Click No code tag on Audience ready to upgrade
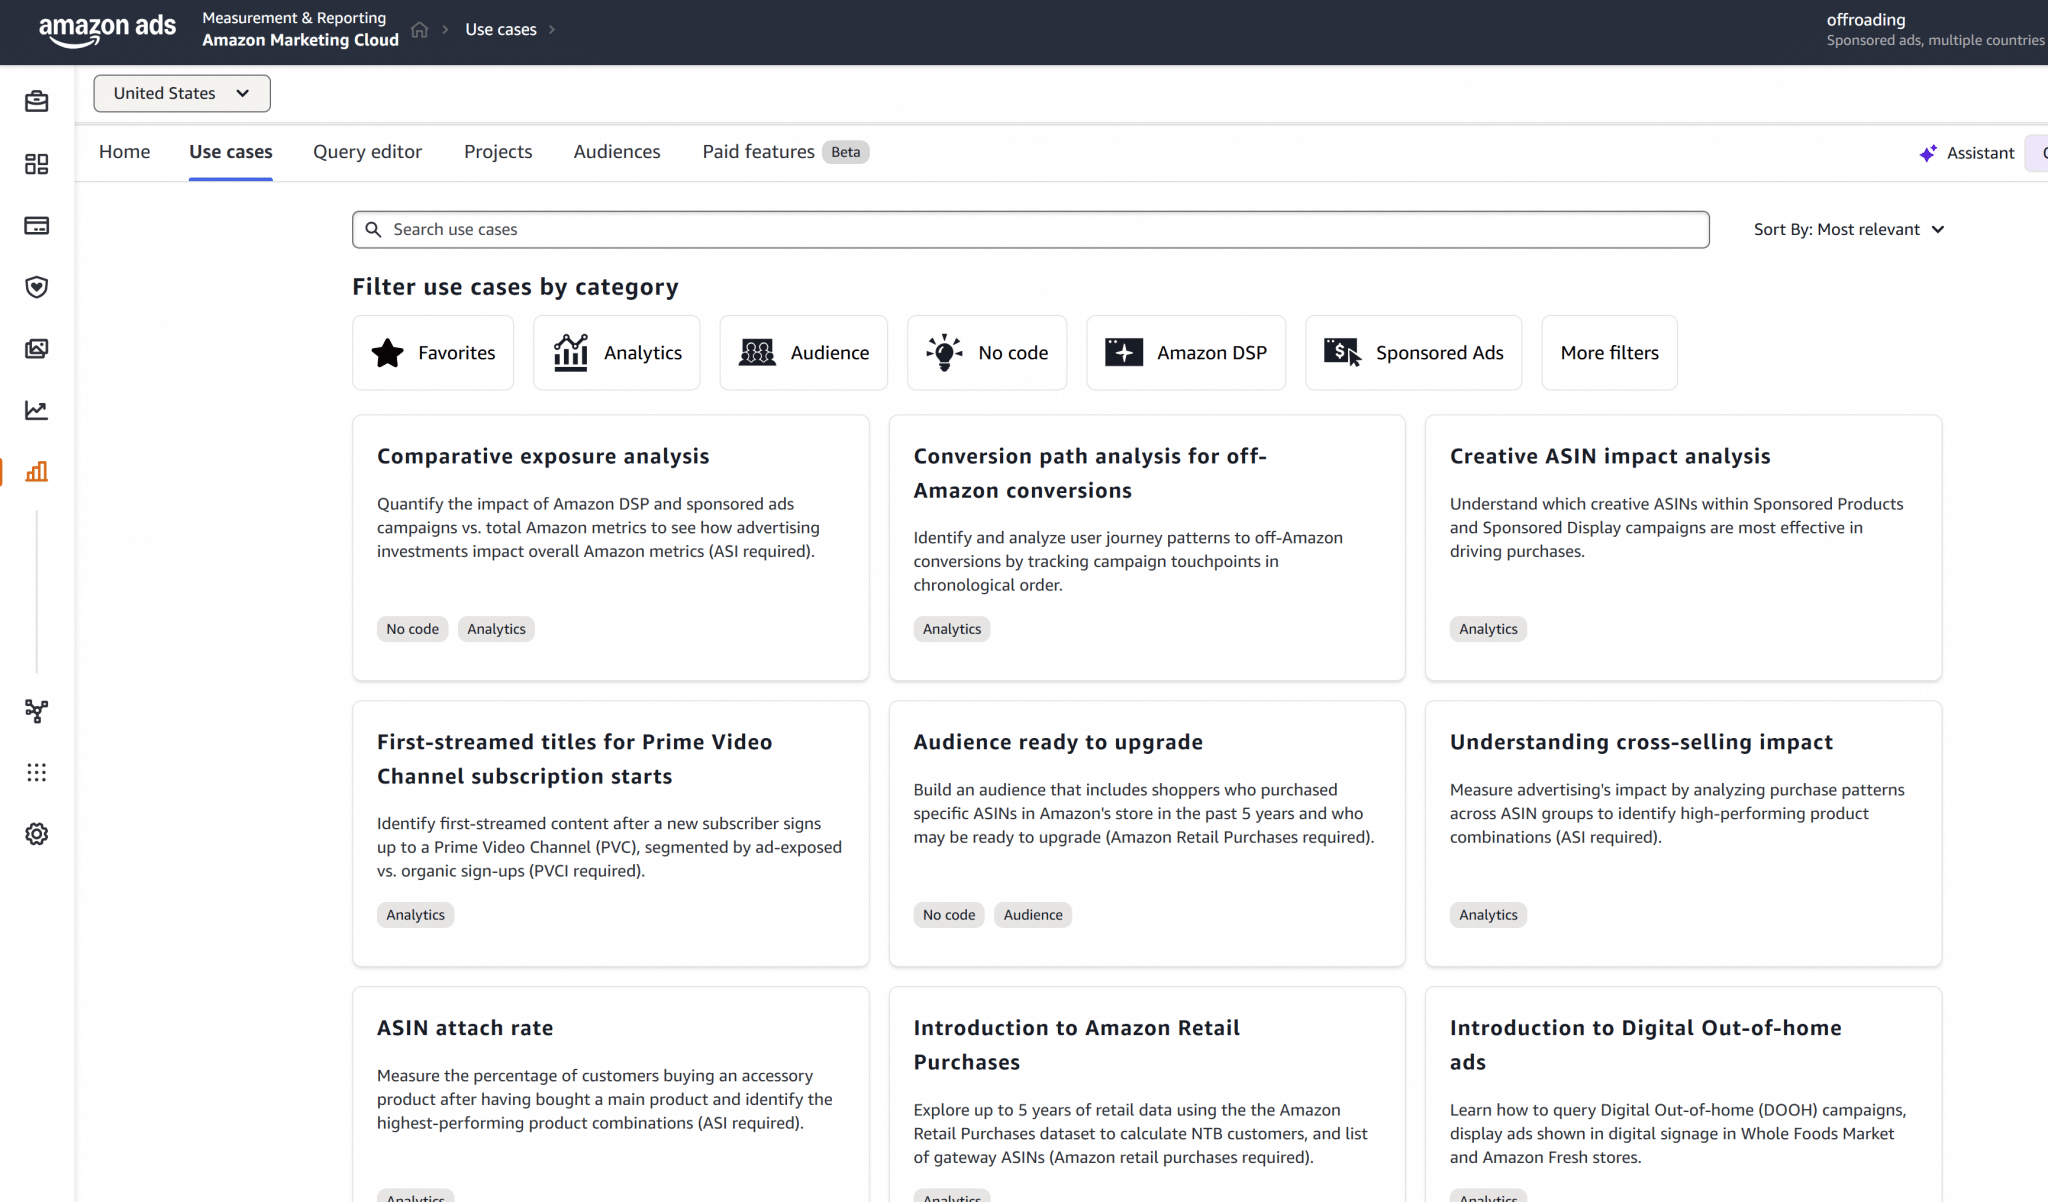This screenshot has width=2048, height=1202. click(x=949, y=915)
